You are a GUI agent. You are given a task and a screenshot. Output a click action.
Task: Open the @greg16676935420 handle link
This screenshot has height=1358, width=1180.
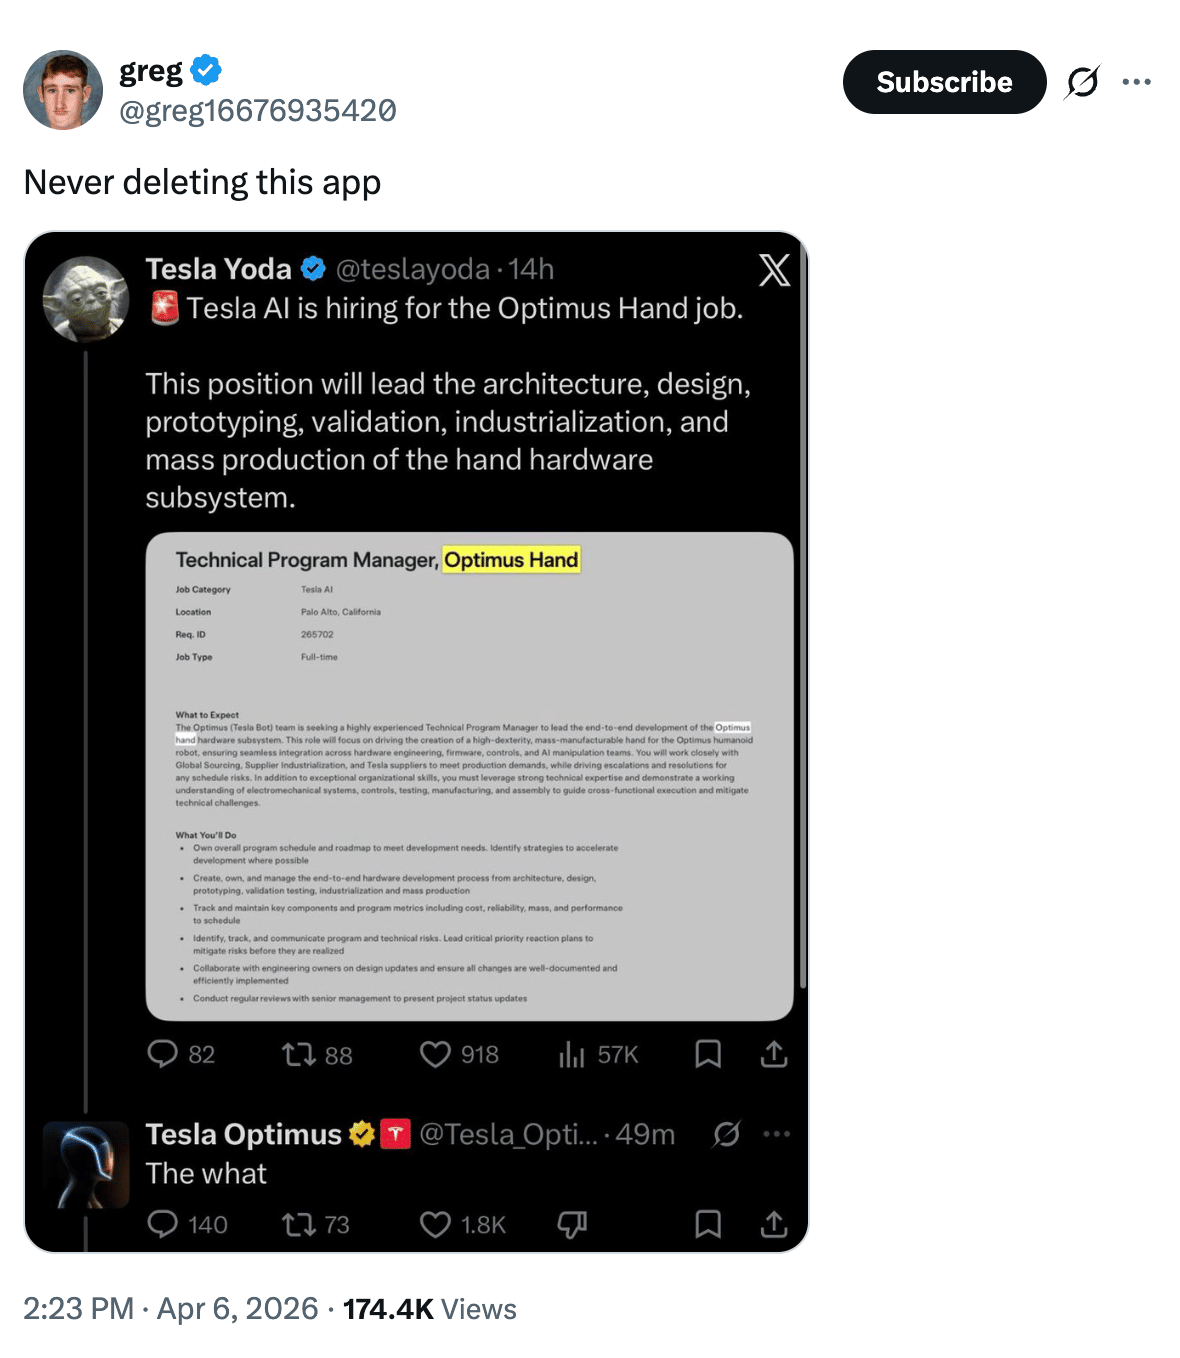click(257, 110)
